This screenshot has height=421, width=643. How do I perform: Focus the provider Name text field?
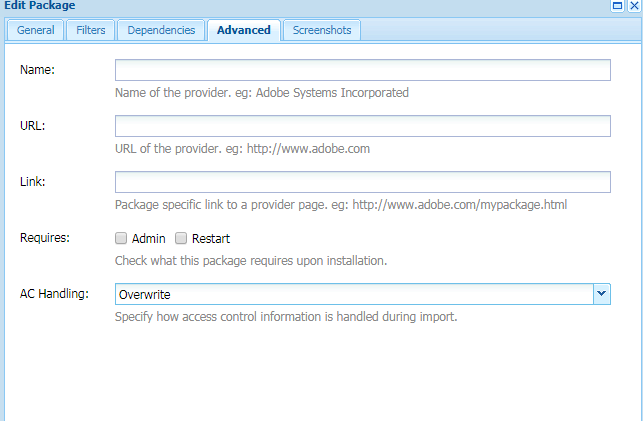(362, 70)
